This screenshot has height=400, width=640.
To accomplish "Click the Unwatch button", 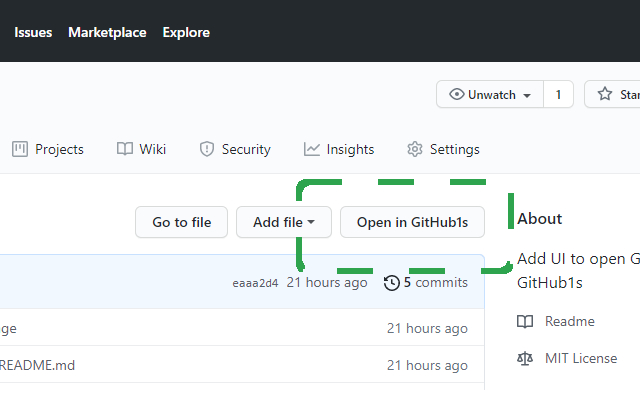I will (x=490, y=94).
